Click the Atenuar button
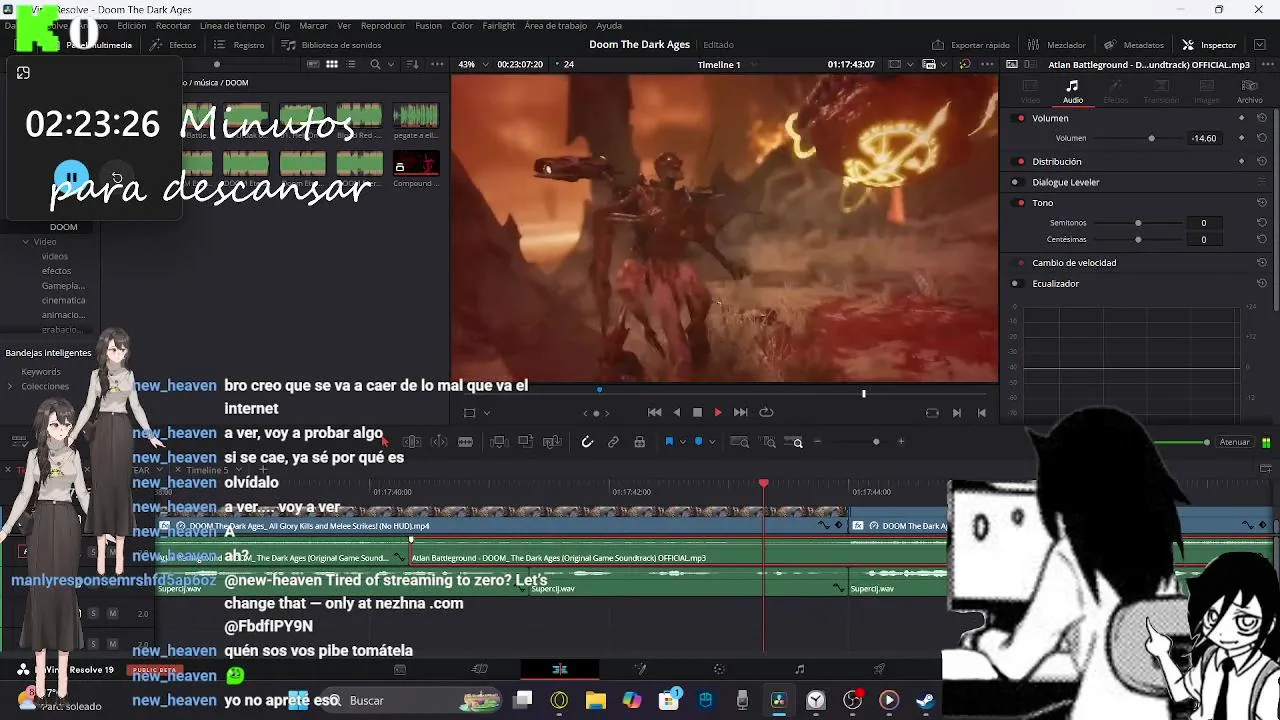 coord(1234,442)
